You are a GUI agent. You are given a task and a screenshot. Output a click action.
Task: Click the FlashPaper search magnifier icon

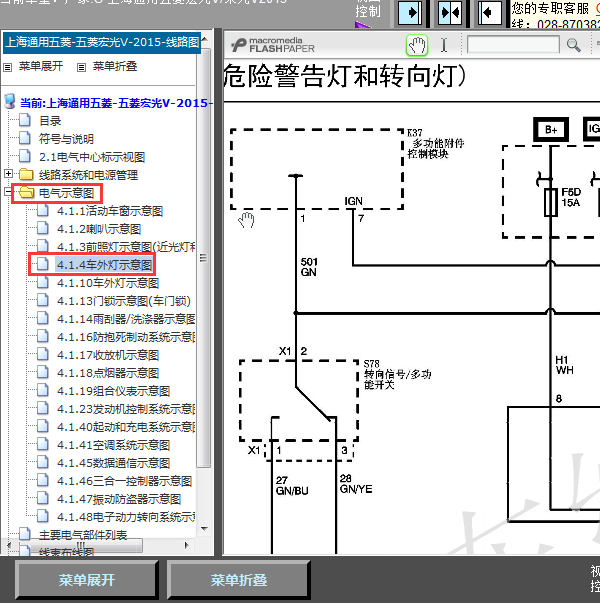[573, 45]
